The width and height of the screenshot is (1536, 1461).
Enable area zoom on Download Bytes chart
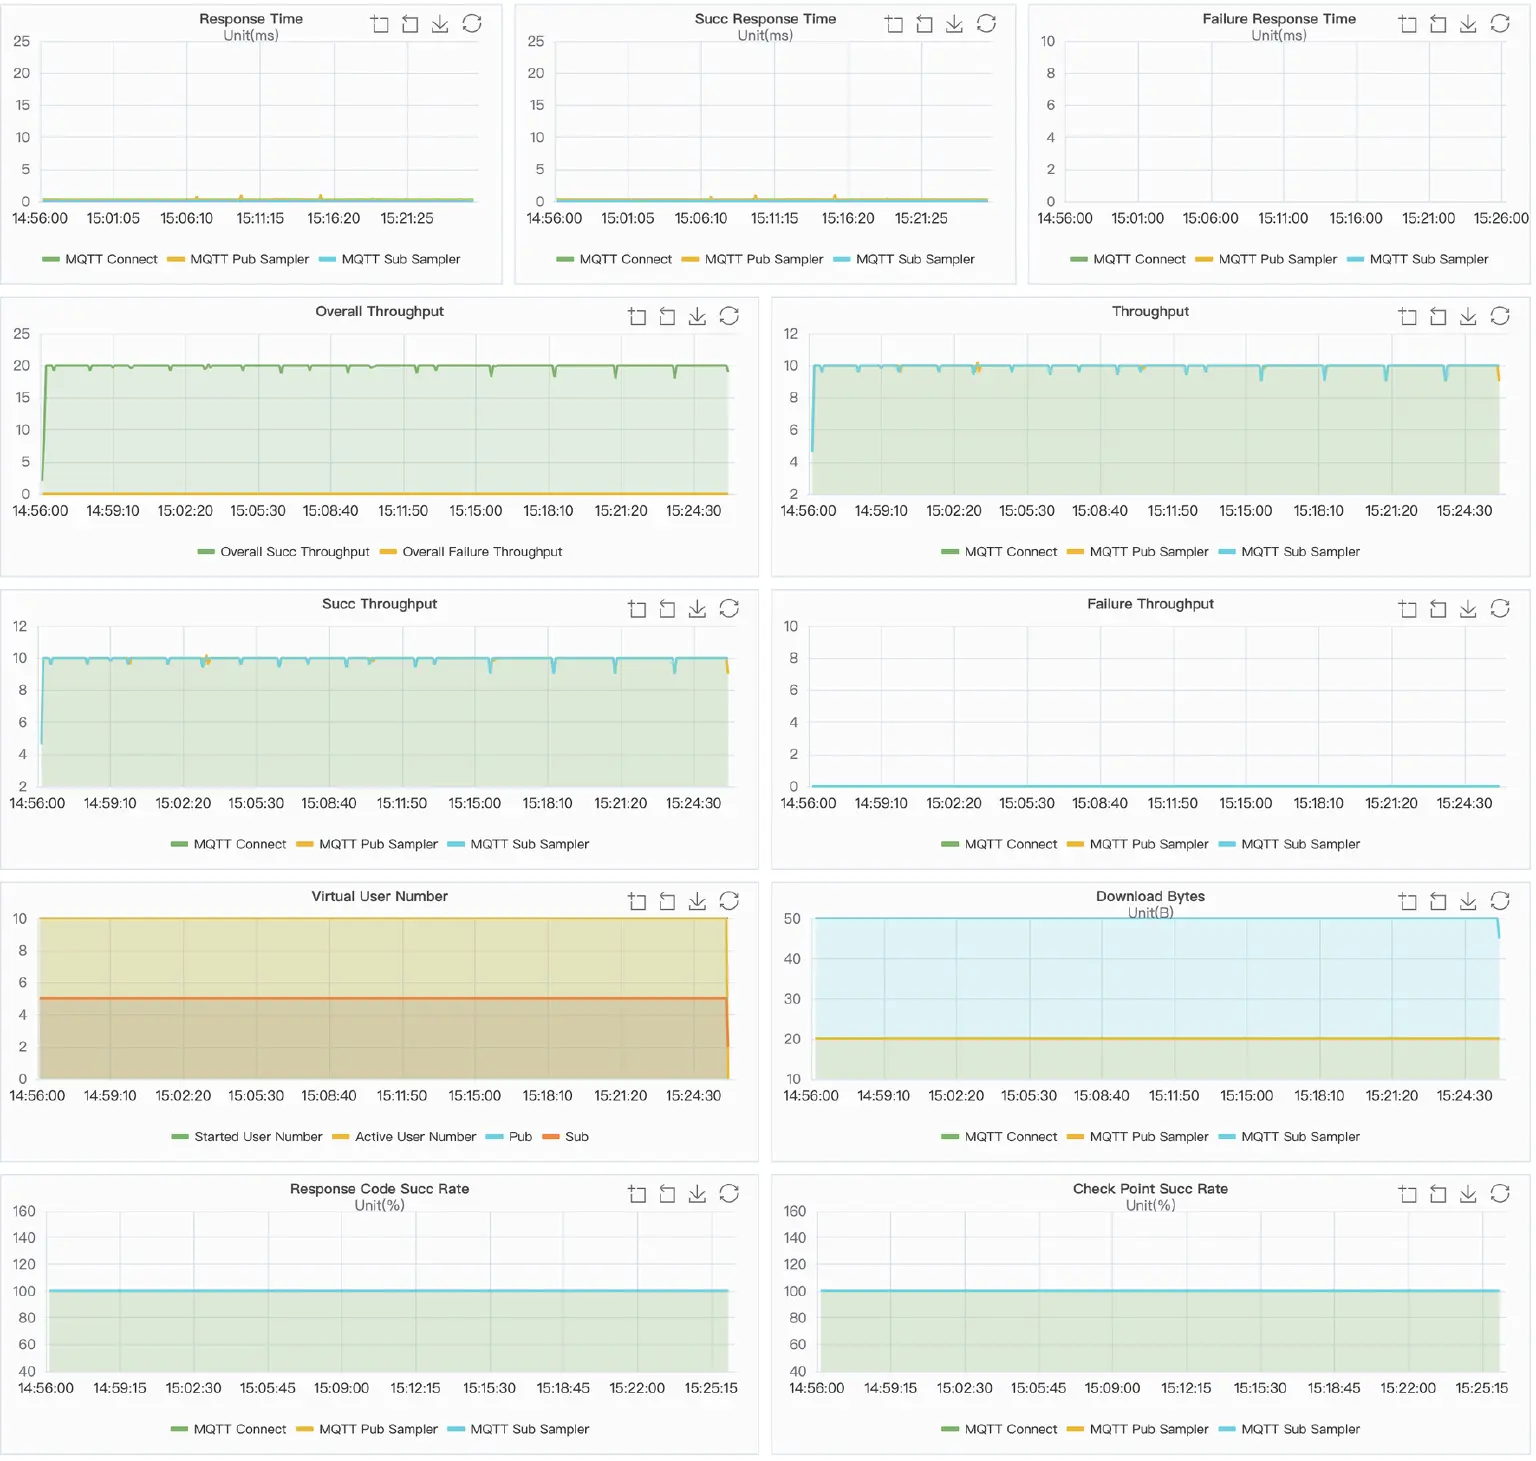(1408, 901)
